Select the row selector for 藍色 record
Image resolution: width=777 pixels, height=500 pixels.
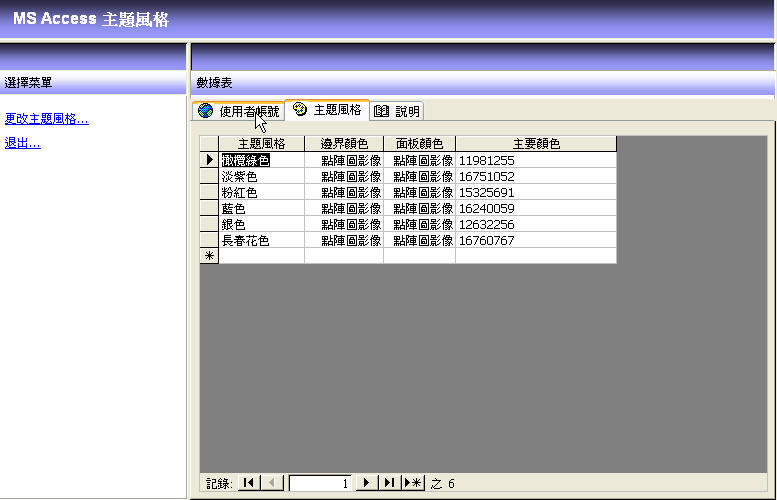pos(209,208)
